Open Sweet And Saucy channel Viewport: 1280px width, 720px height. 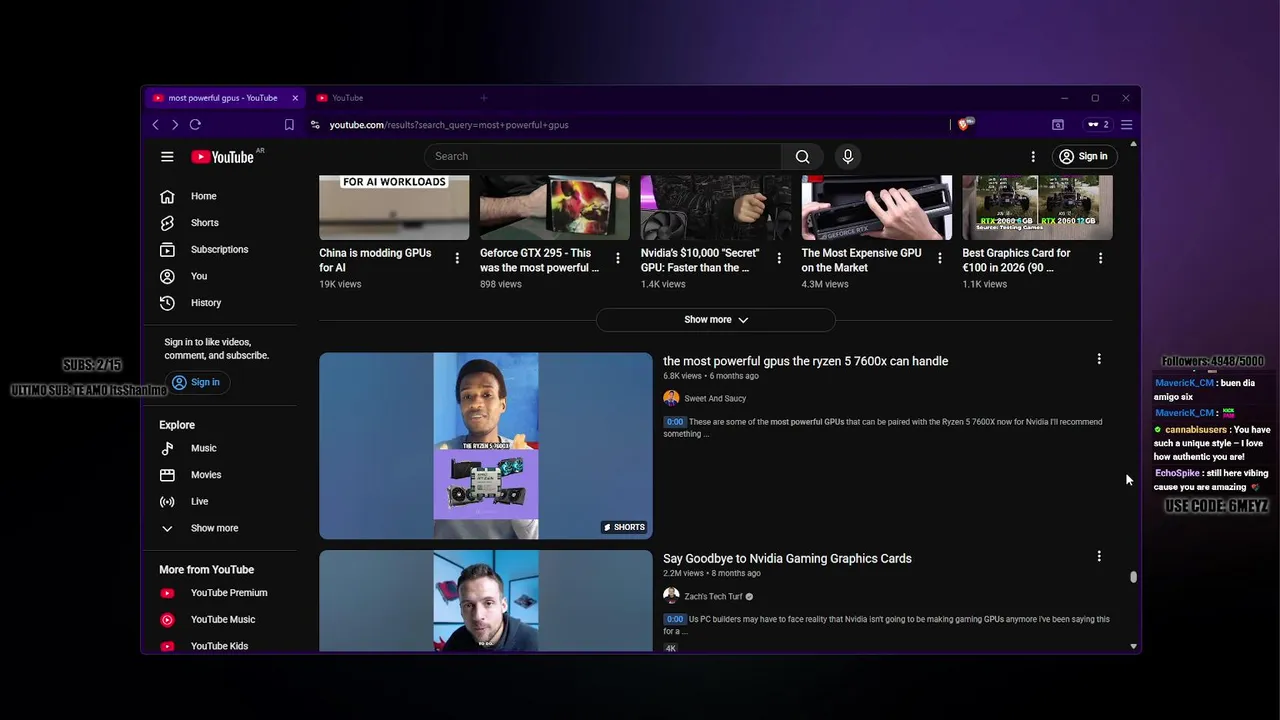715,399
